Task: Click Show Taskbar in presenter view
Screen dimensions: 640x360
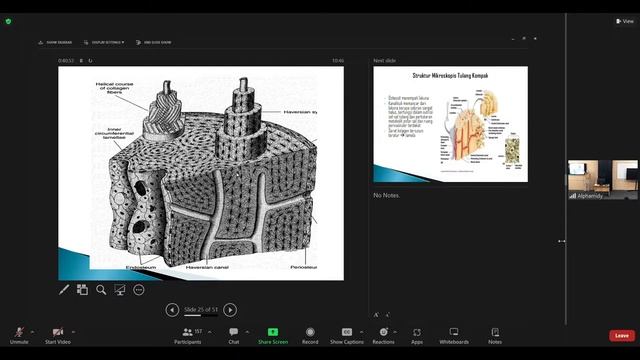Action: coord(55,42)
